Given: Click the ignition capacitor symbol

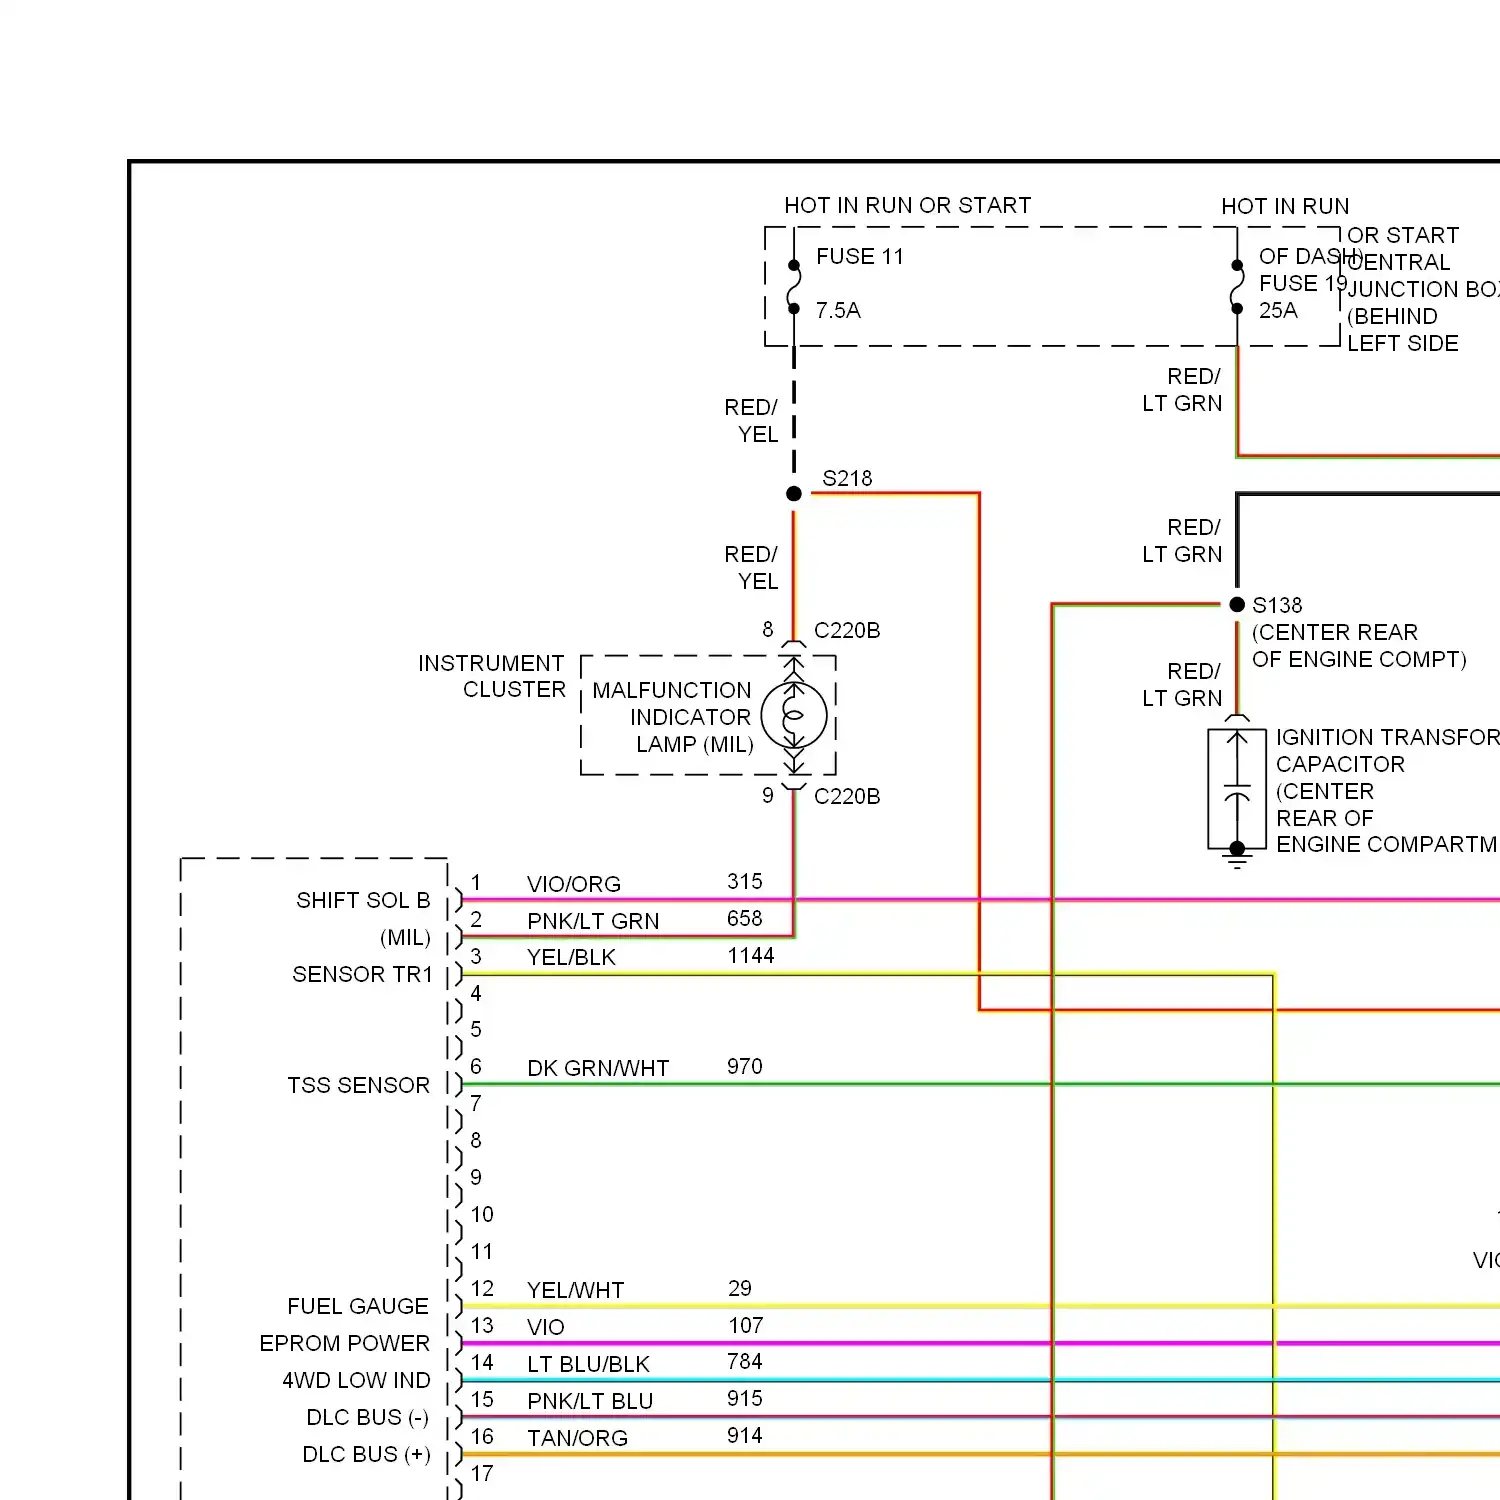Looking at the screenshot, I should pyautogui.click(x=1237, y=787).
